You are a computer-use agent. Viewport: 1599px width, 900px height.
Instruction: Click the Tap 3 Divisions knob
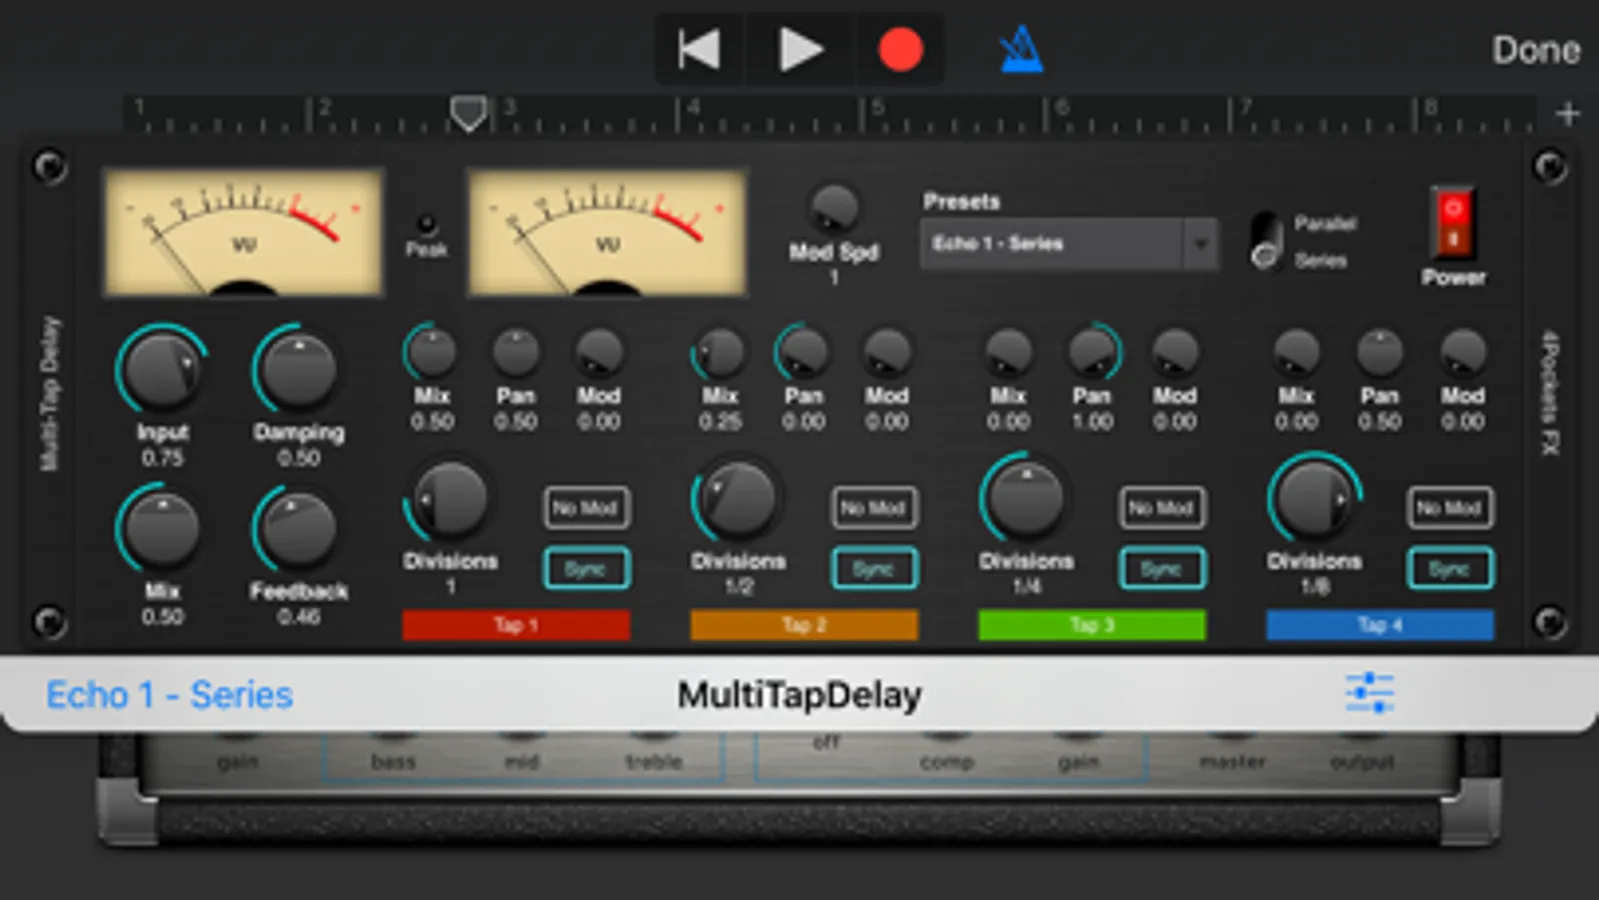[1026, 500]
